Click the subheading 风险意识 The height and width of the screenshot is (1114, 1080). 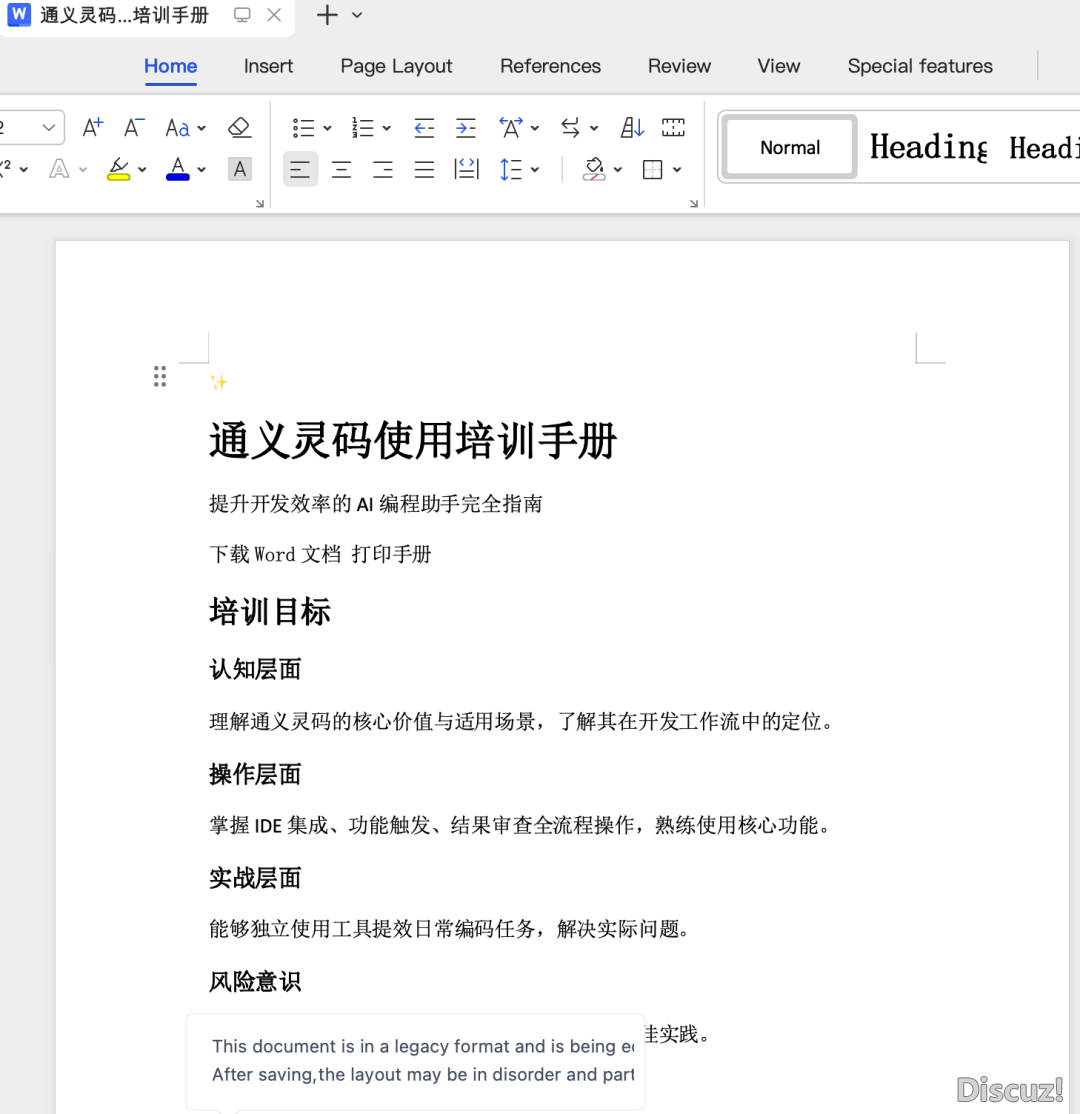(255, 982)
